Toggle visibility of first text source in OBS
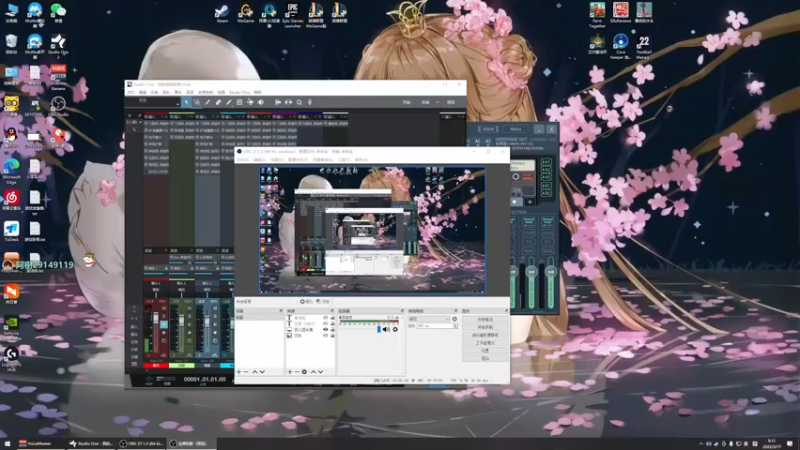 (326, 318)
